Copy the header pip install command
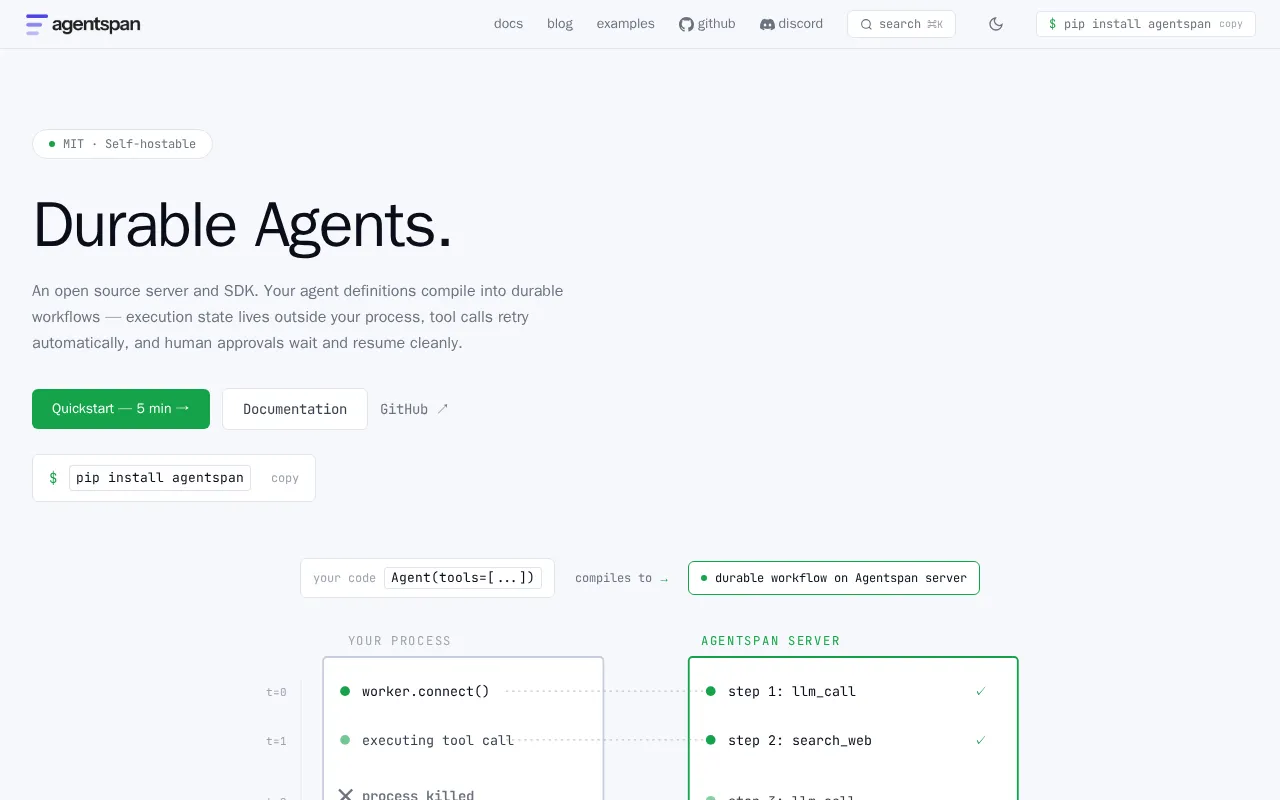Image resolution: width=1280 pixels, height=800 pixels. 1231,24
